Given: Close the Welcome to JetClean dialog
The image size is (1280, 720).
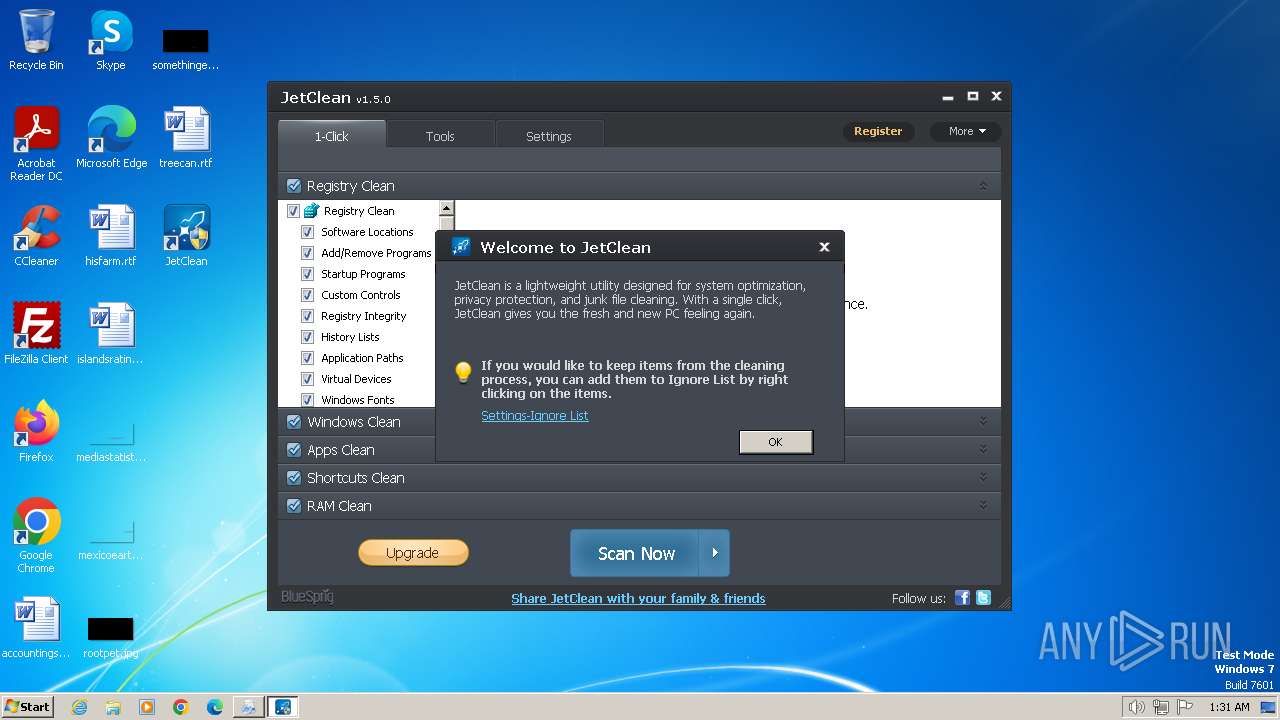Looking at the screenshot, I should pos(824,247).
